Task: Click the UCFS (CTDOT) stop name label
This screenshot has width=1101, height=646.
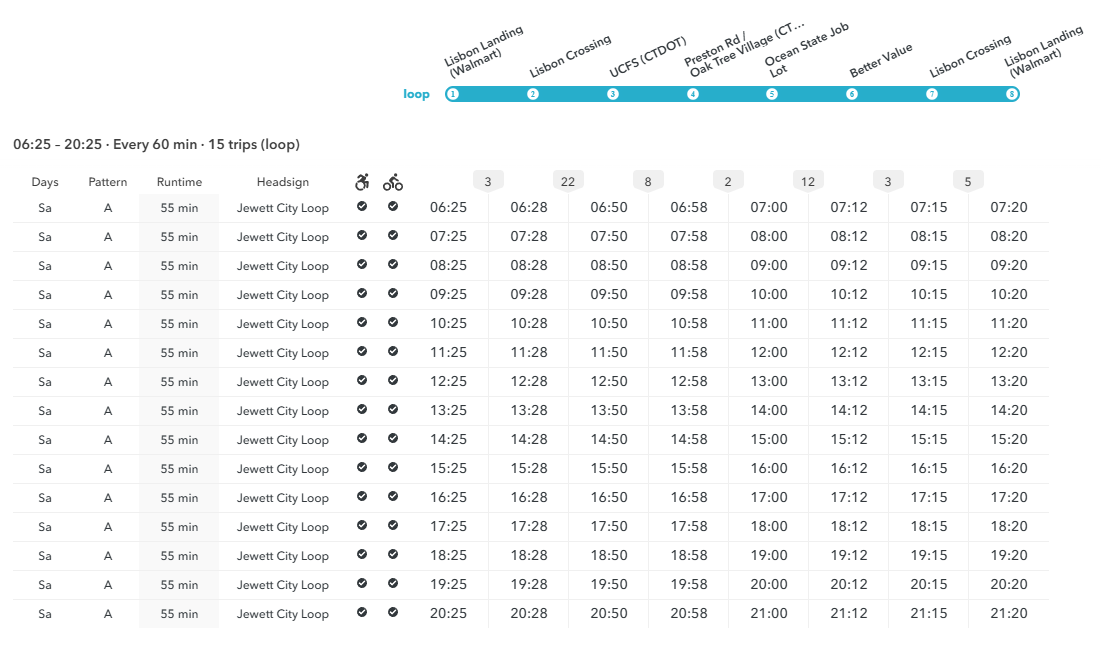Action: (647, 57)
